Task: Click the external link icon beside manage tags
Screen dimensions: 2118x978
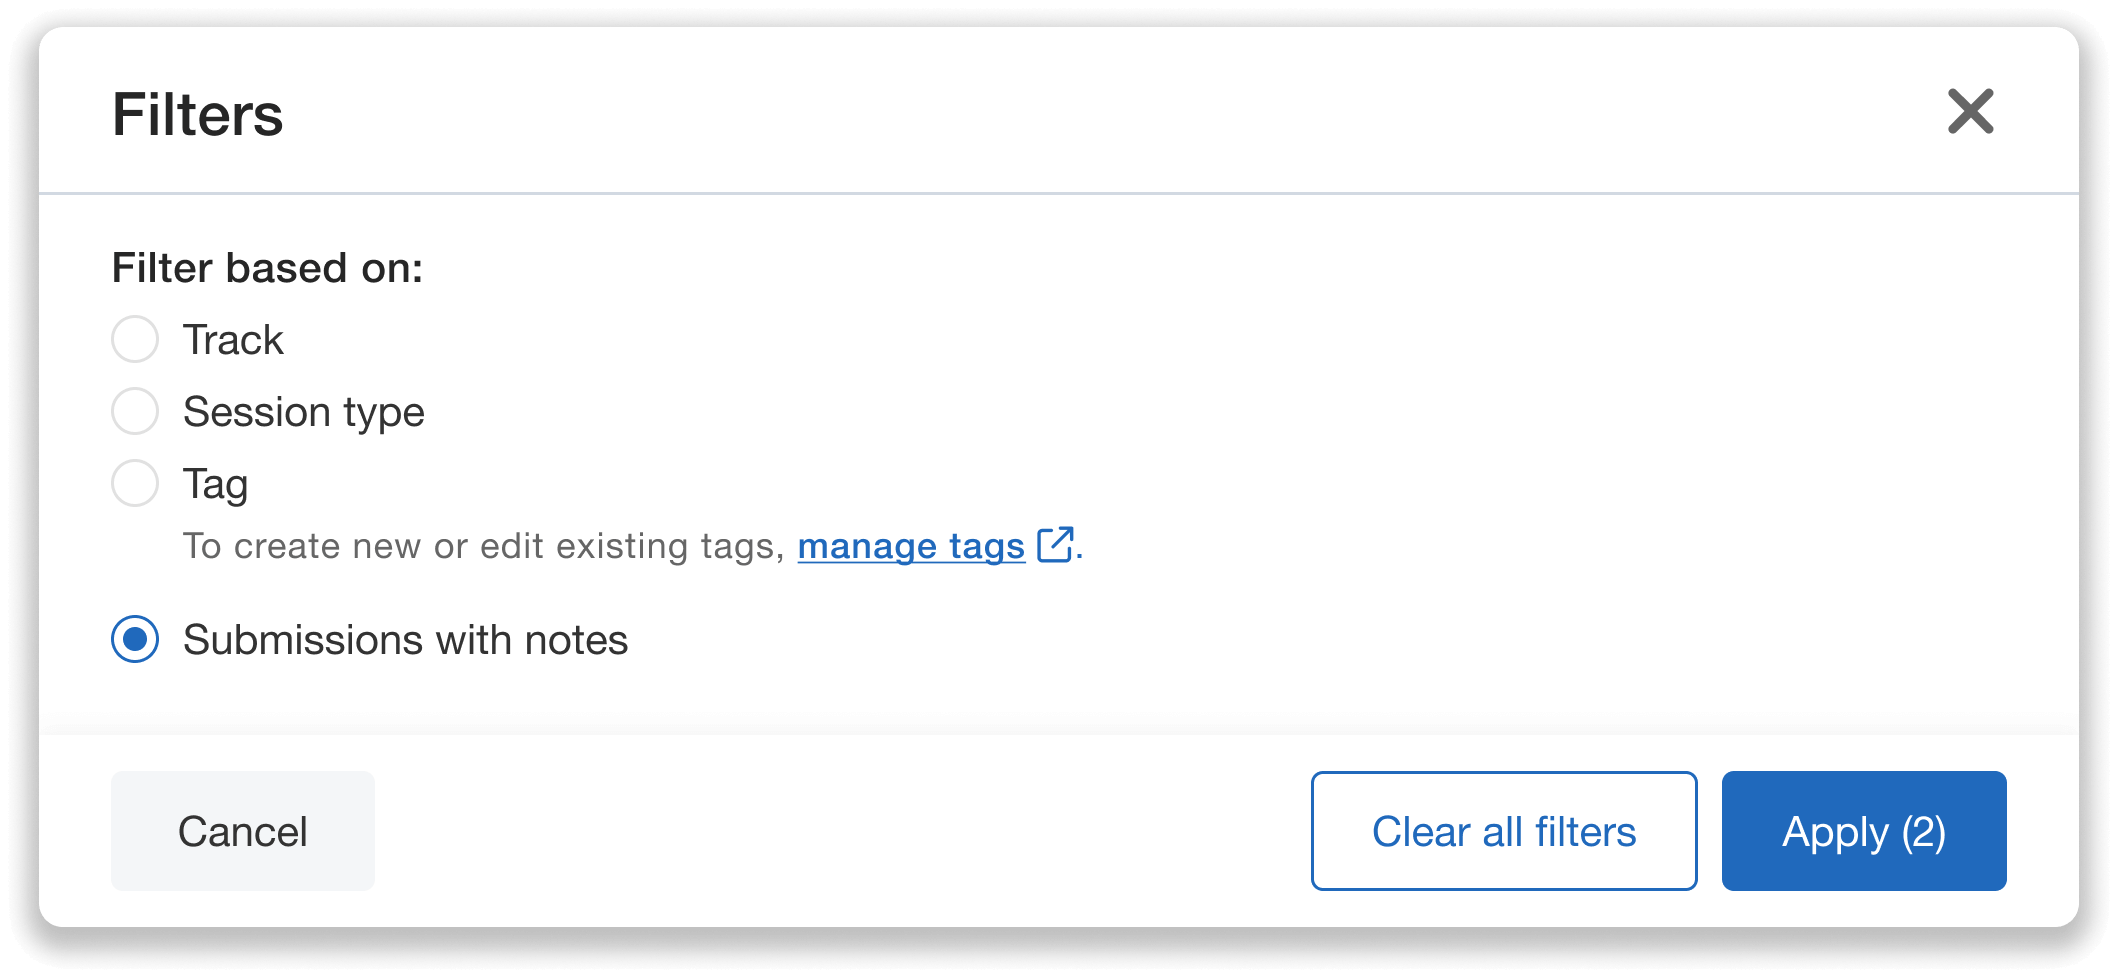Action: click(1055, 545)
